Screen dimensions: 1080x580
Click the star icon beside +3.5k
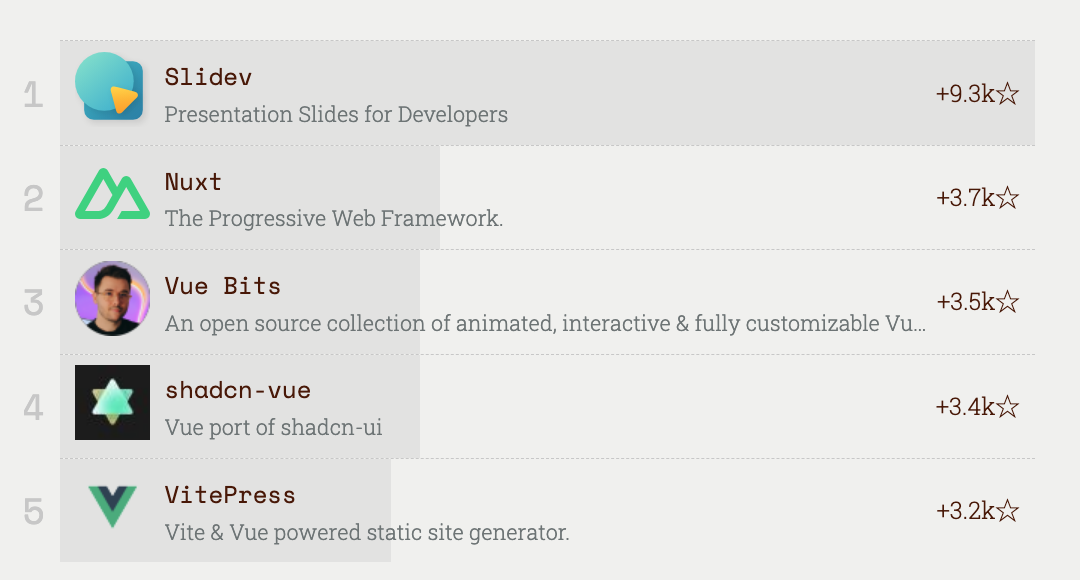pos(1008,303)
